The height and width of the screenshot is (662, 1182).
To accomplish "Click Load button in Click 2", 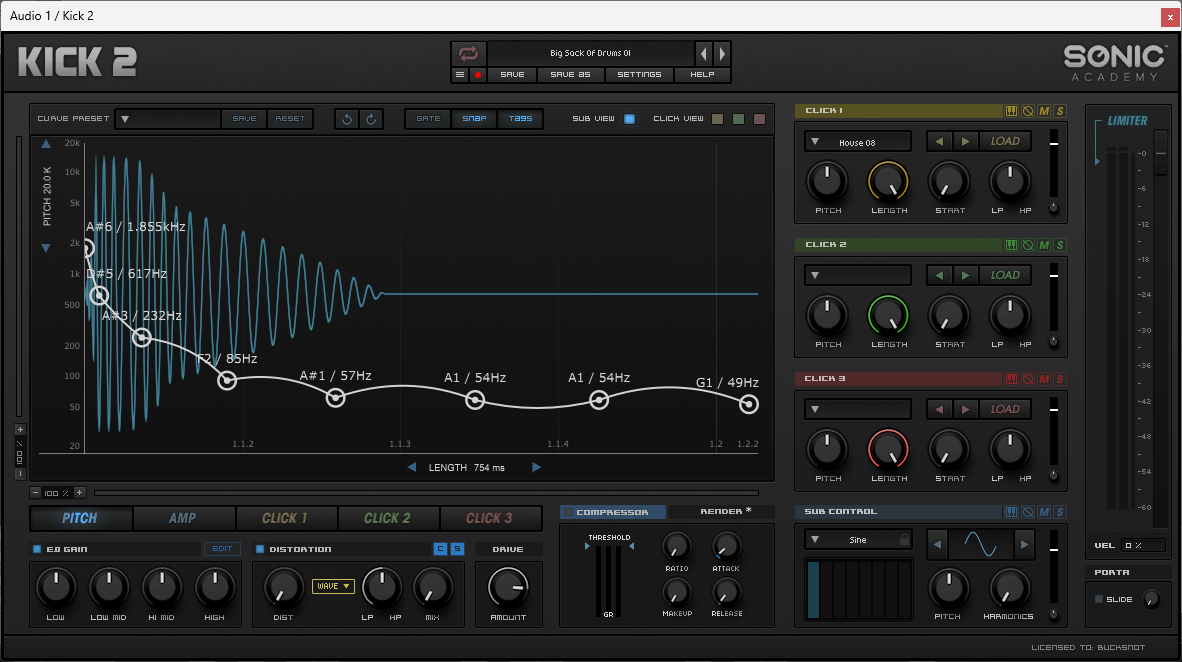I will click(1005, 275).
